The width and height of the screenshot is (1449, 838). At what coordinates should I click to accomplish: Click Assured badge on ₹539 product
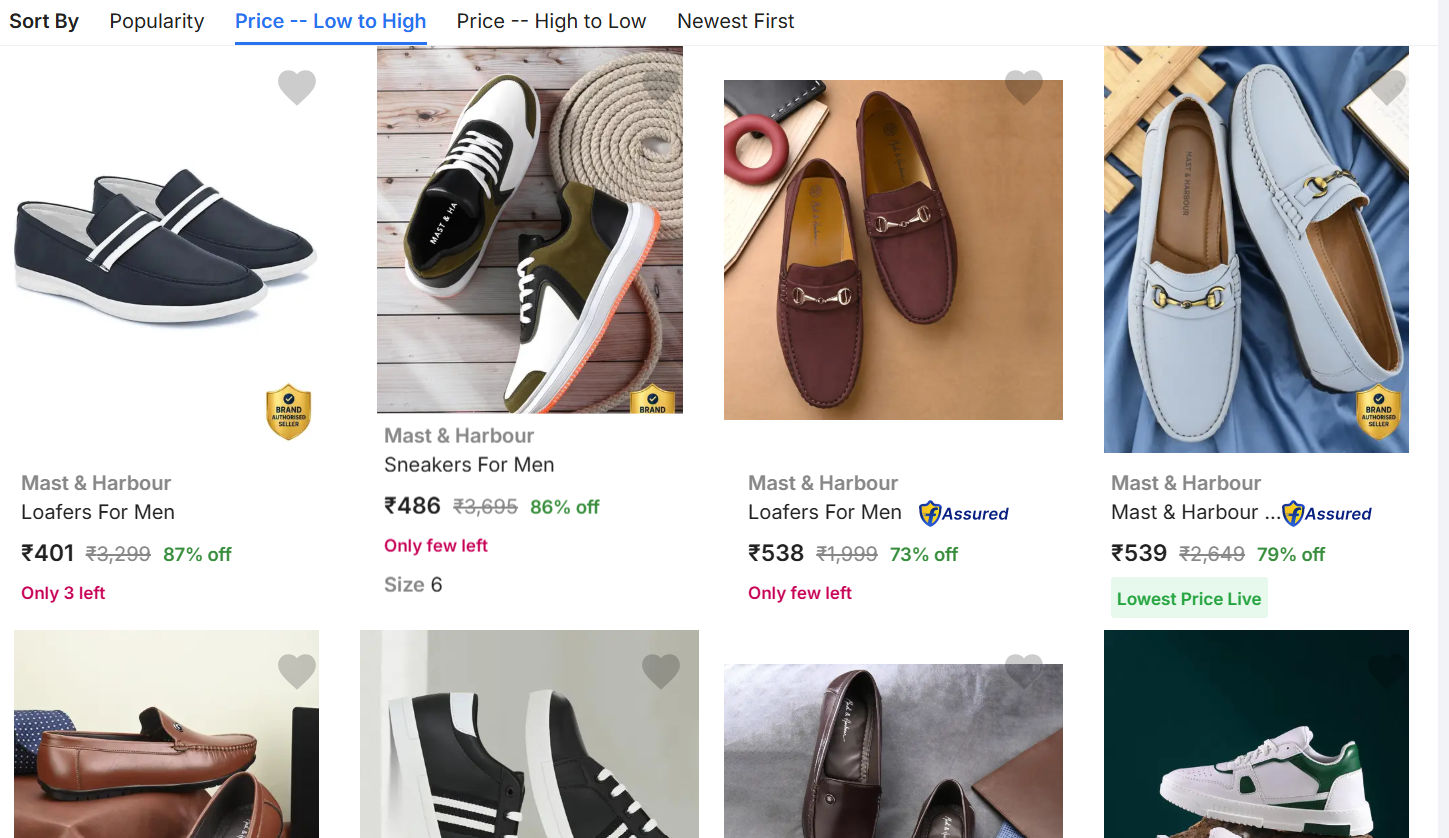(x=1327, y=514)
